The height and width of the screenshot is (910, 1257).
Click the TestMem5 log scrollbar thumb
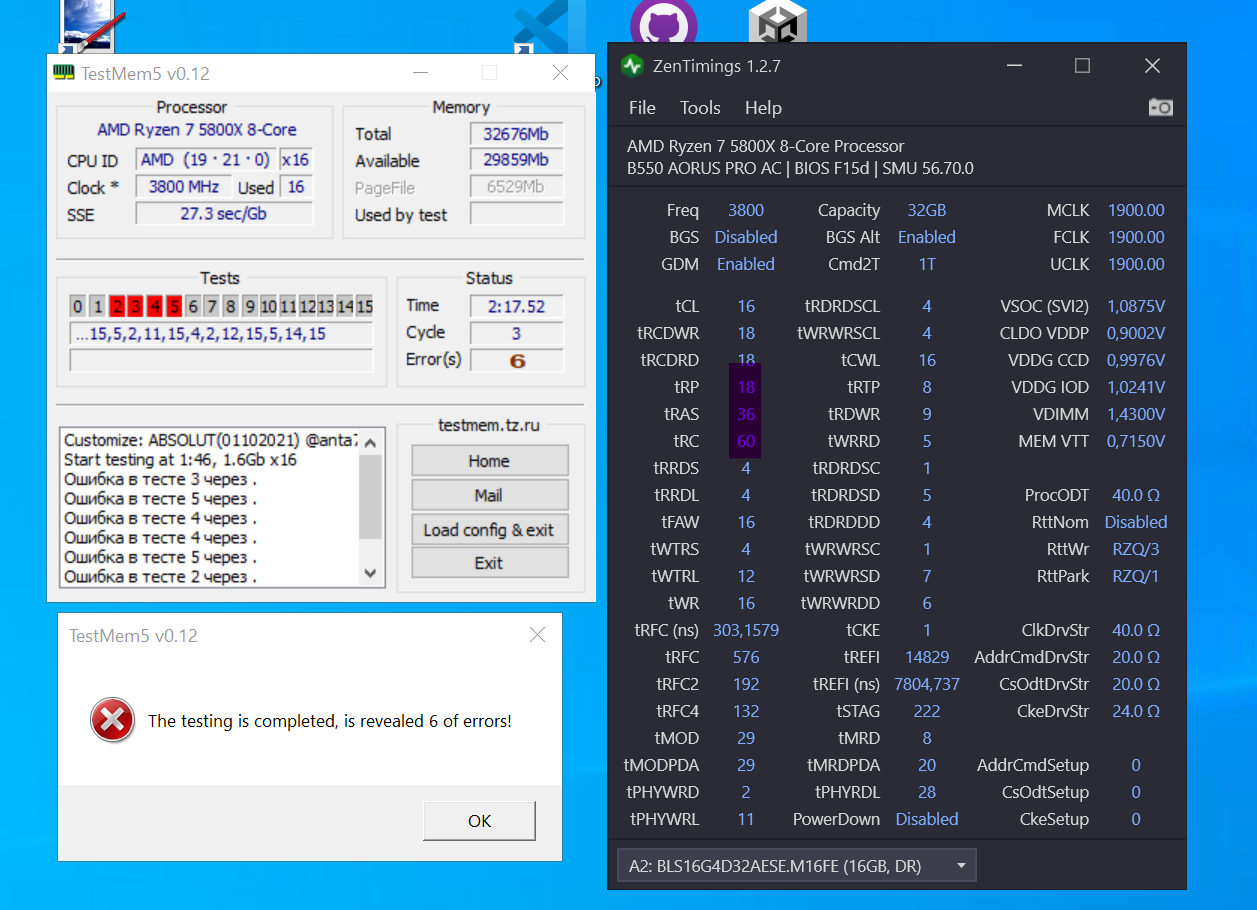pos(370,496)
